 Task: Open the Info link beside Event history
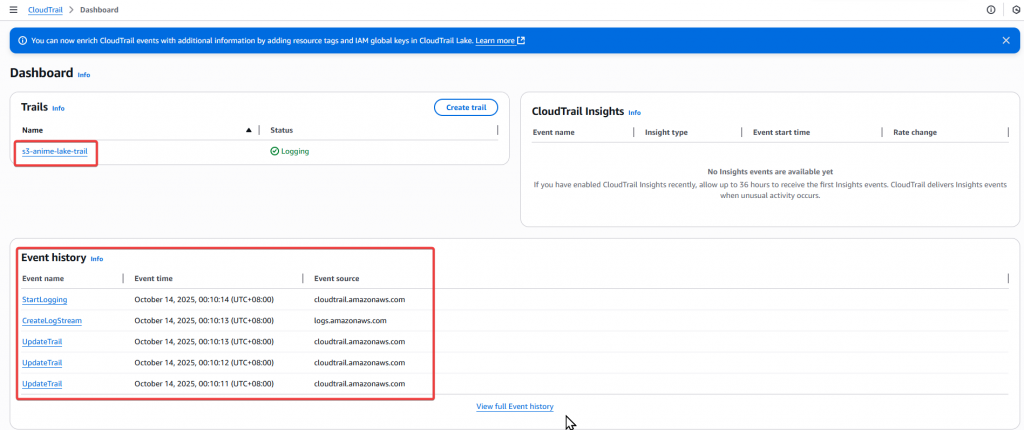click(97, 259)
